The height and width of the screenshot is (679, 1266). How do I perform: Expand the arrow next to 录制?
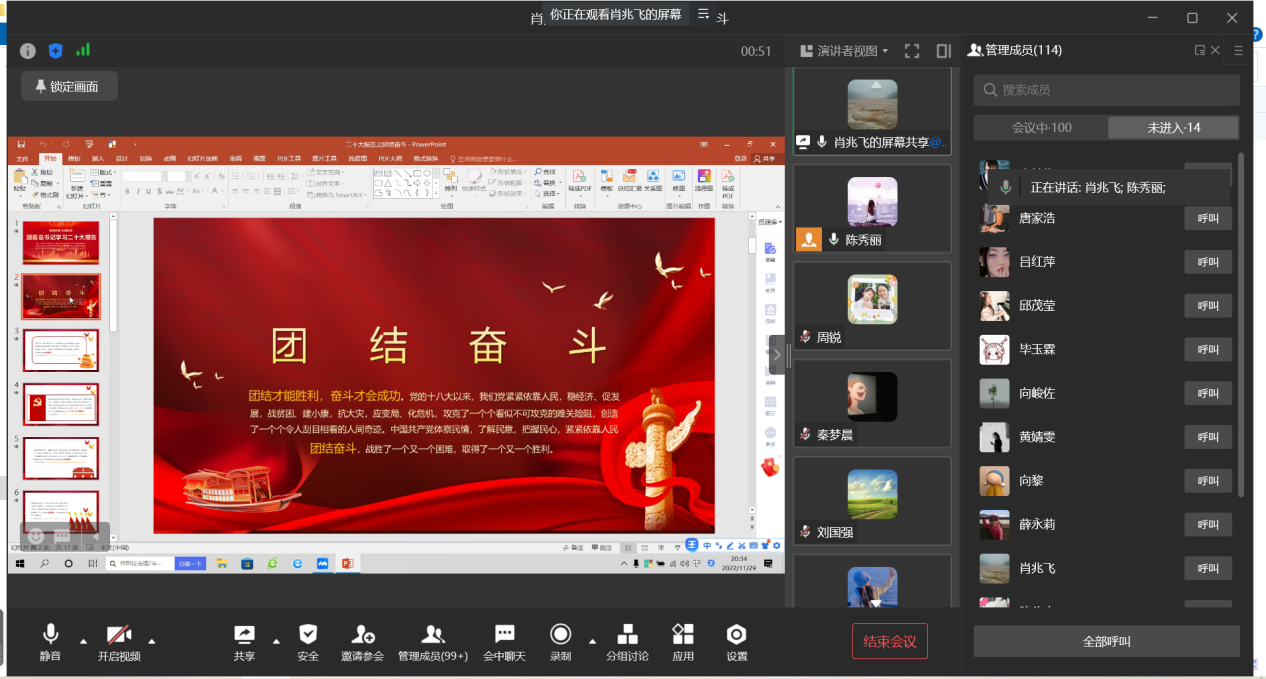592,641
